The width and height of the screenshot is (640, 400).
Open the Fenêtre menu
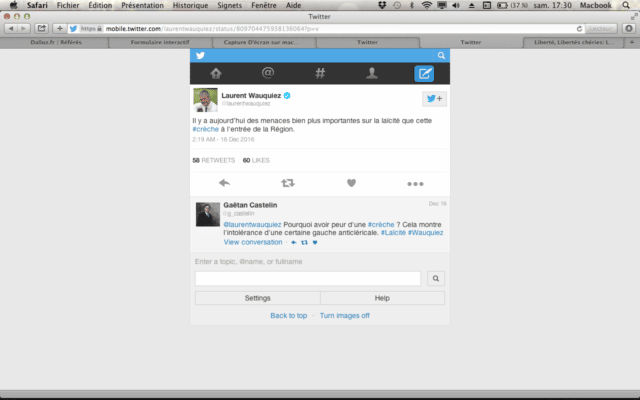(x=264, y=5)
